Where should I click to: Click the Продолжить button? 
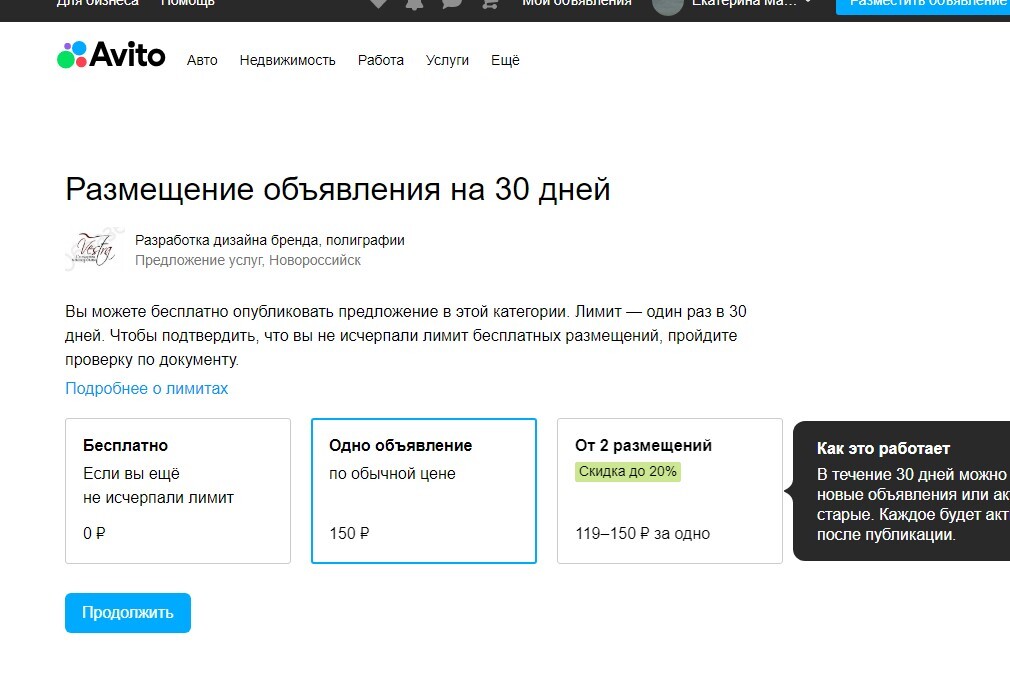[128, 613]
